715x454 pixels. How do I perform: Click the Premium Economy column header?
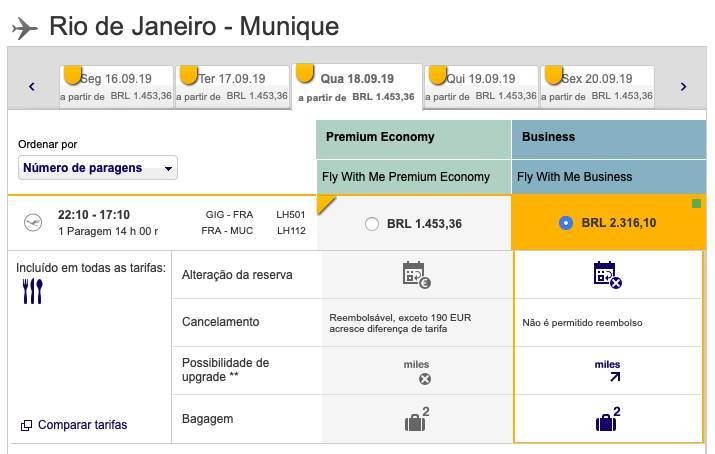click(x=414, y=139)
